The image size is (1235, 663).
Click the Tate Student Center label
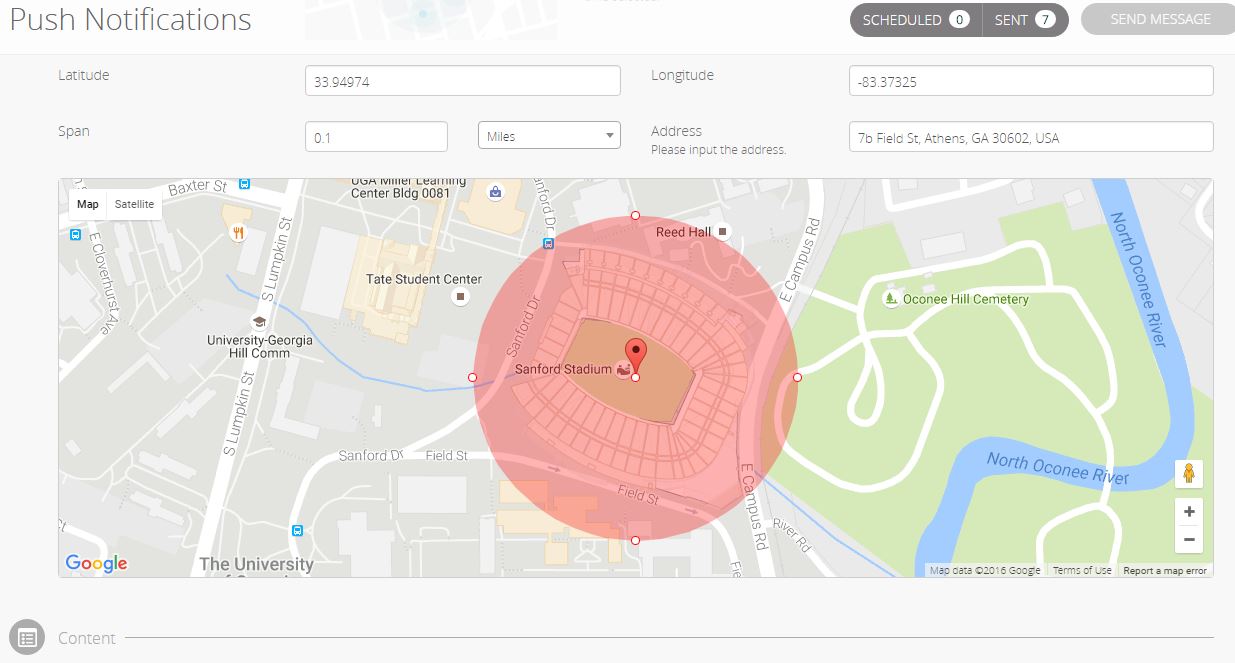pyautogui.click(x=424, y=279)
